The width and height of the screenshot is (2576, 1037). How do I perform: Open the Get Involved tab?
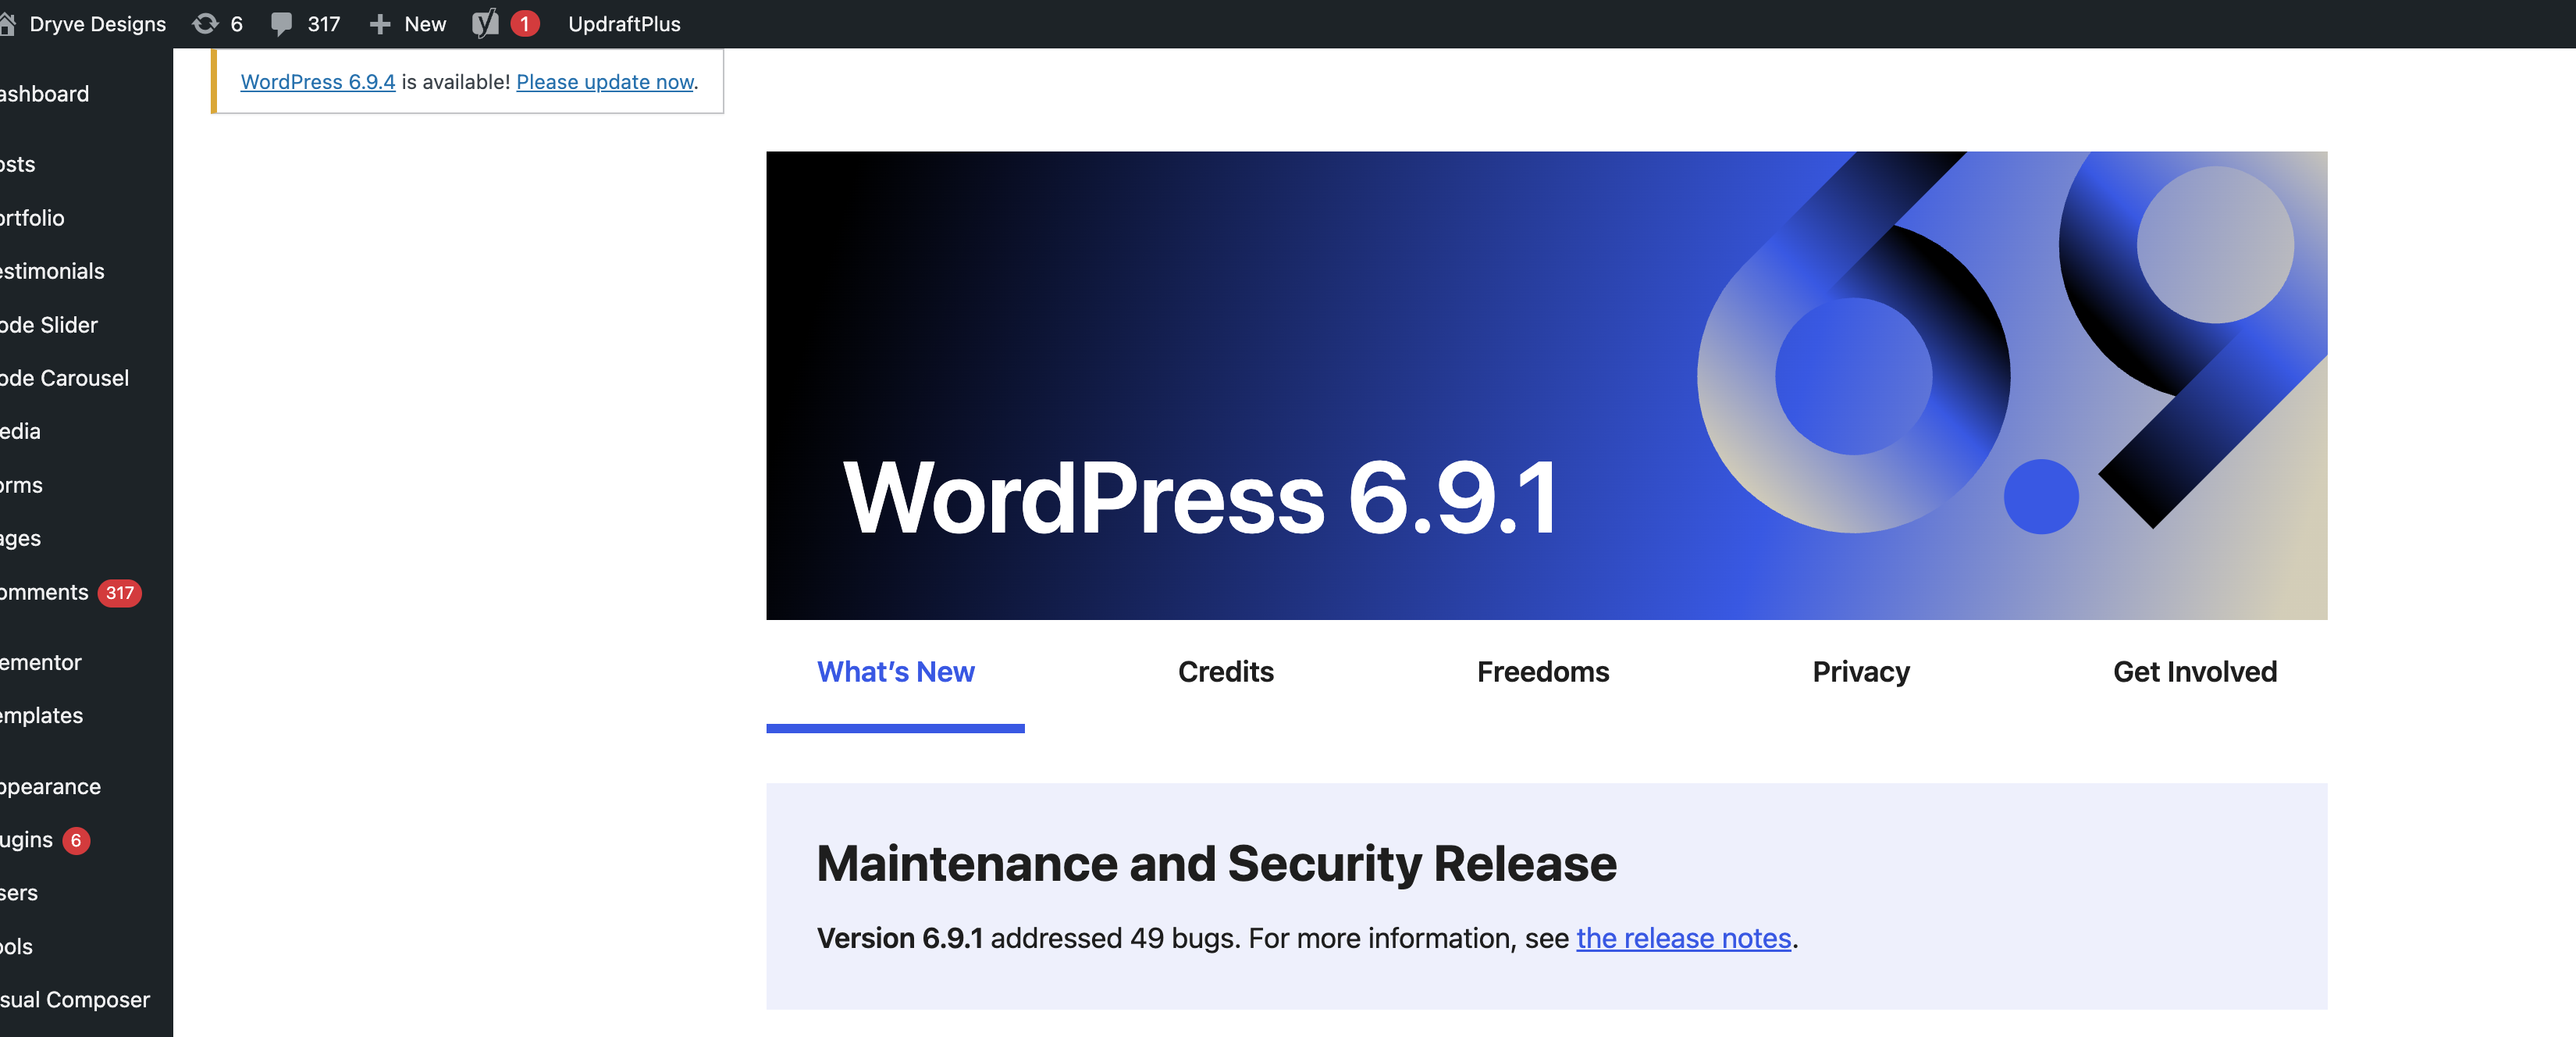(x=2194, y=672)
